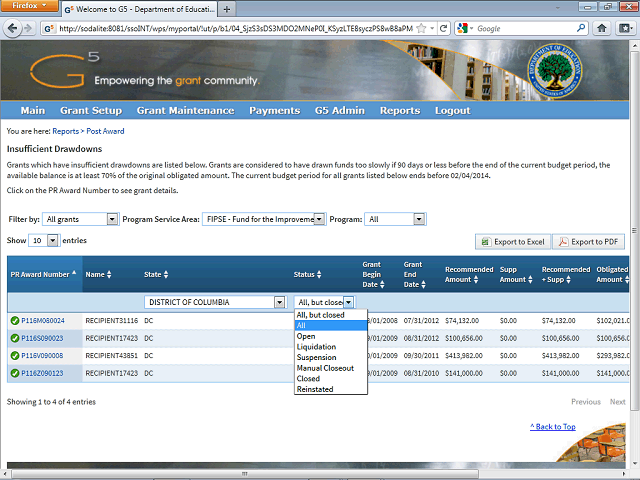Image resolution: width=640 pixels, height=480 pixels.
Task: Choose "Open" status option
Action: (x=331, y=336)
